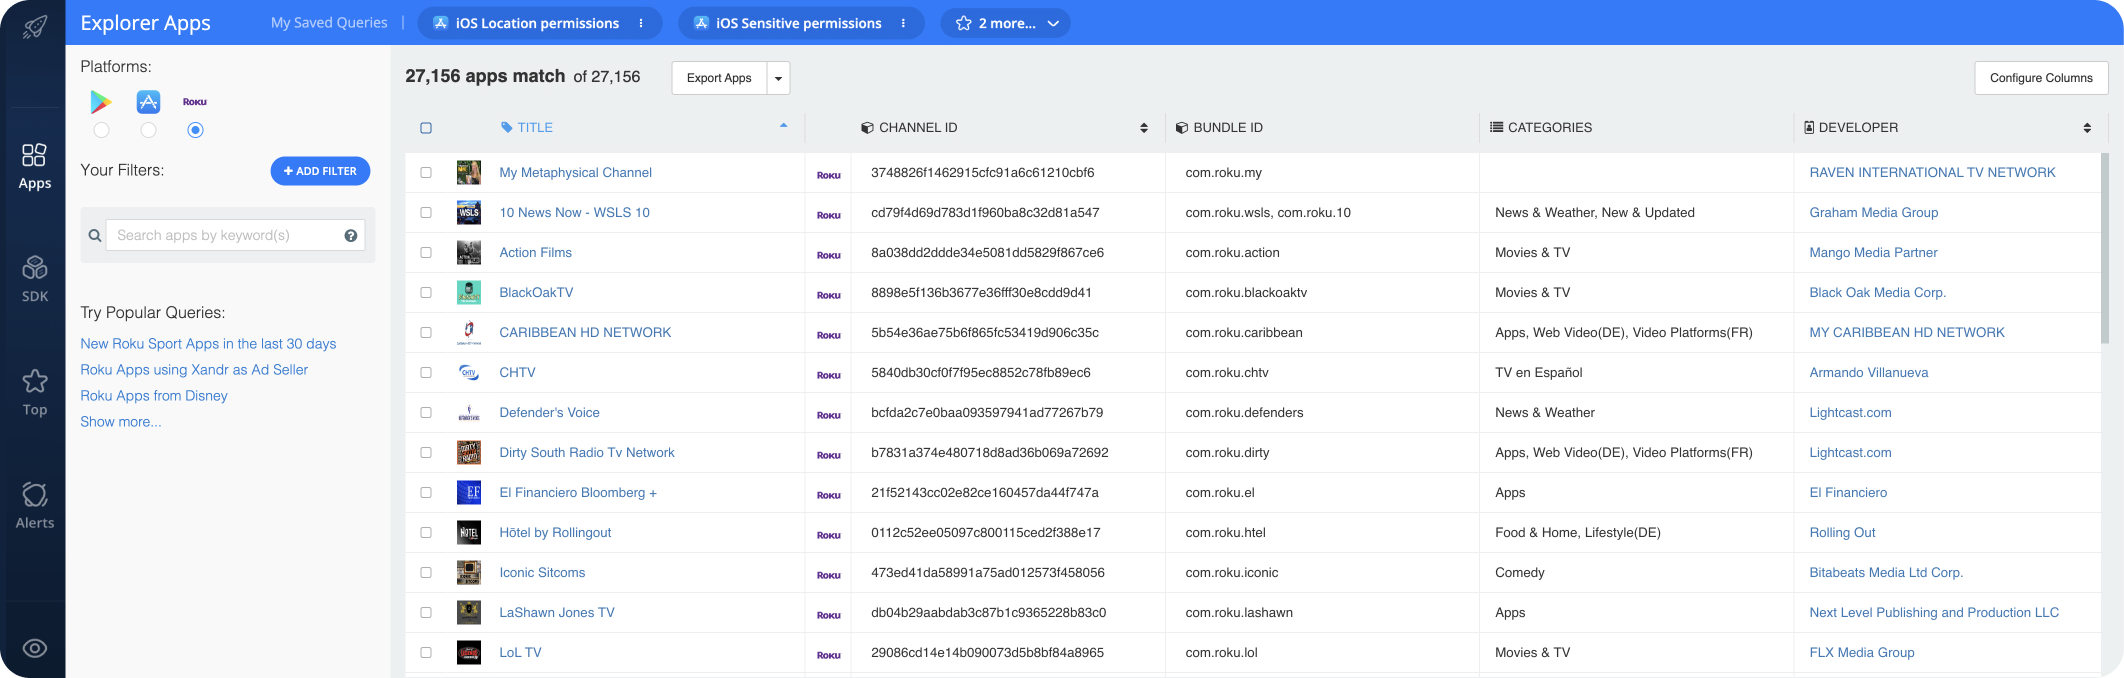Click the 10 News Now WSLS thumbnail
This screenshot has width=2124, height=678.
point(469,212)
